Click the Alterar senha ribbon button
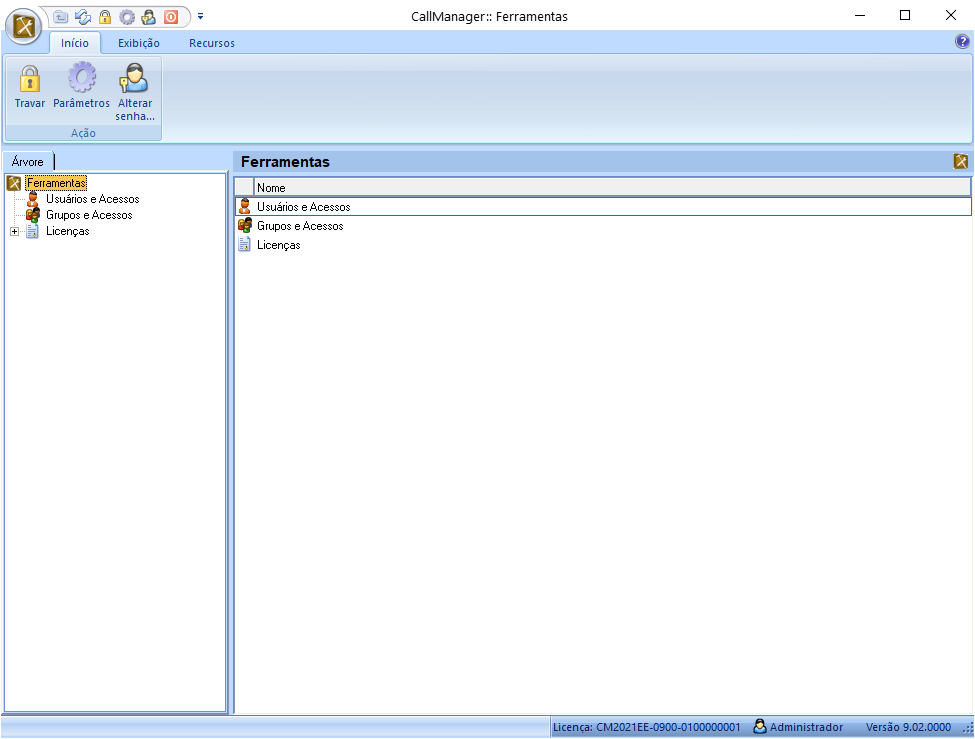 [x=135, y=92]
